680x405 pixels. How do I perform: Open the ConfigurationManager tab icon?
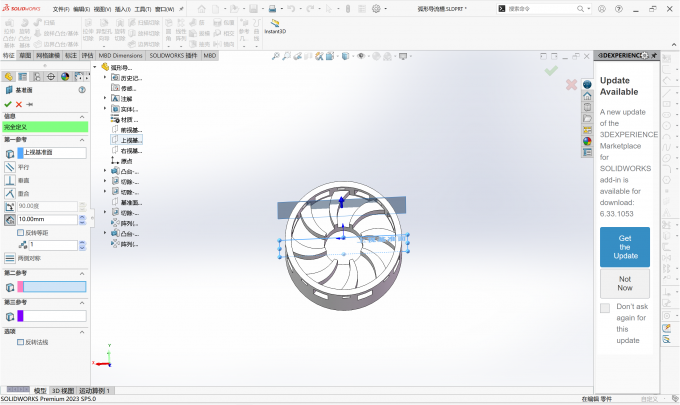point(37,77)
